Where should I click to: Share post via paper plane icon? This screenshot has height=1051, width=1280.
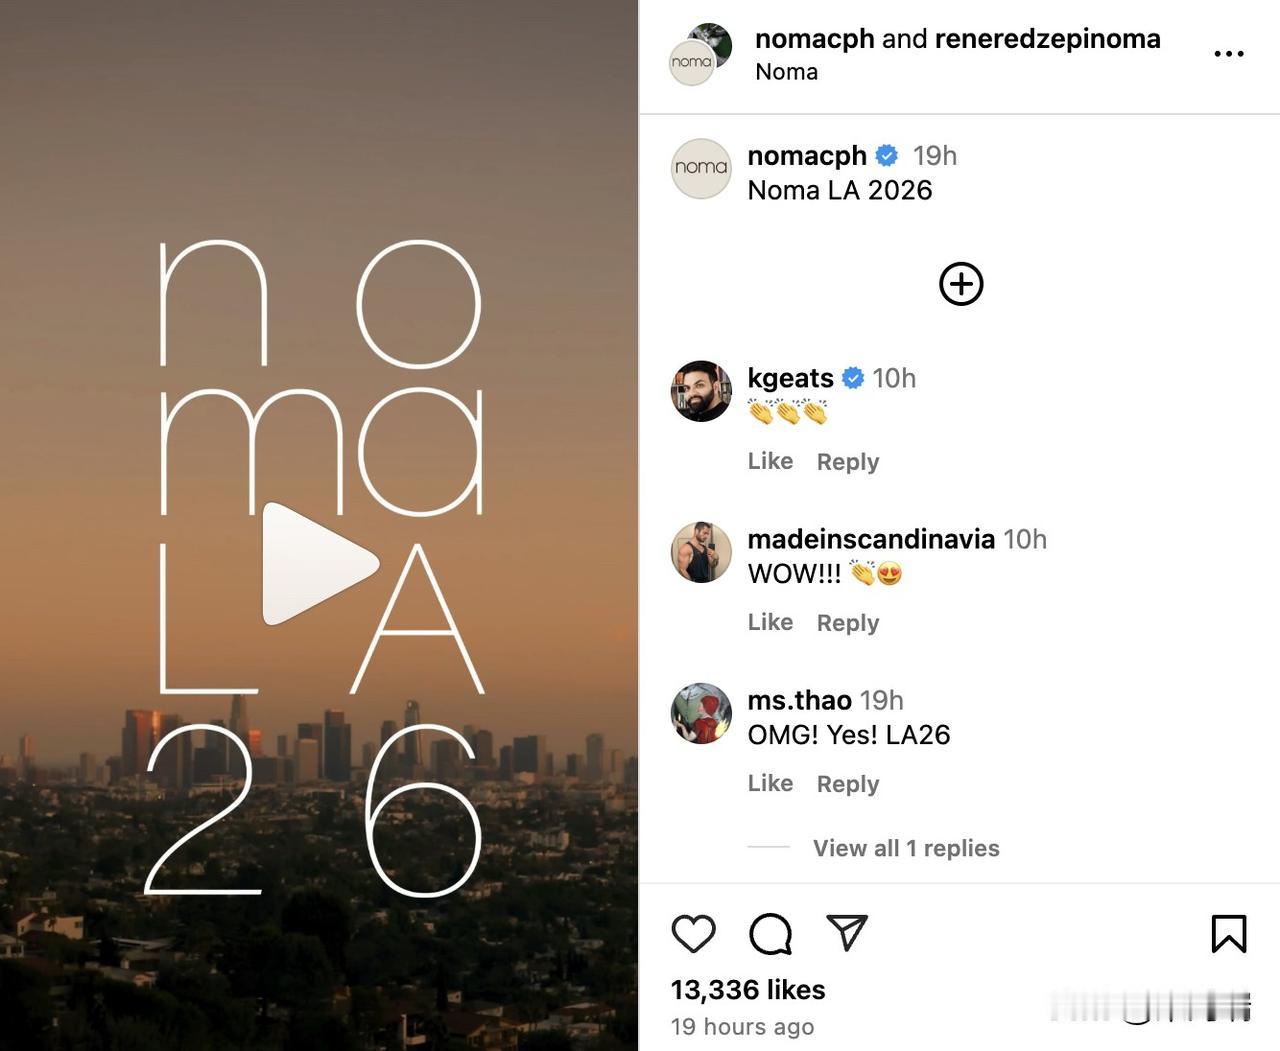pyautogui.click(x=847, y=933)
